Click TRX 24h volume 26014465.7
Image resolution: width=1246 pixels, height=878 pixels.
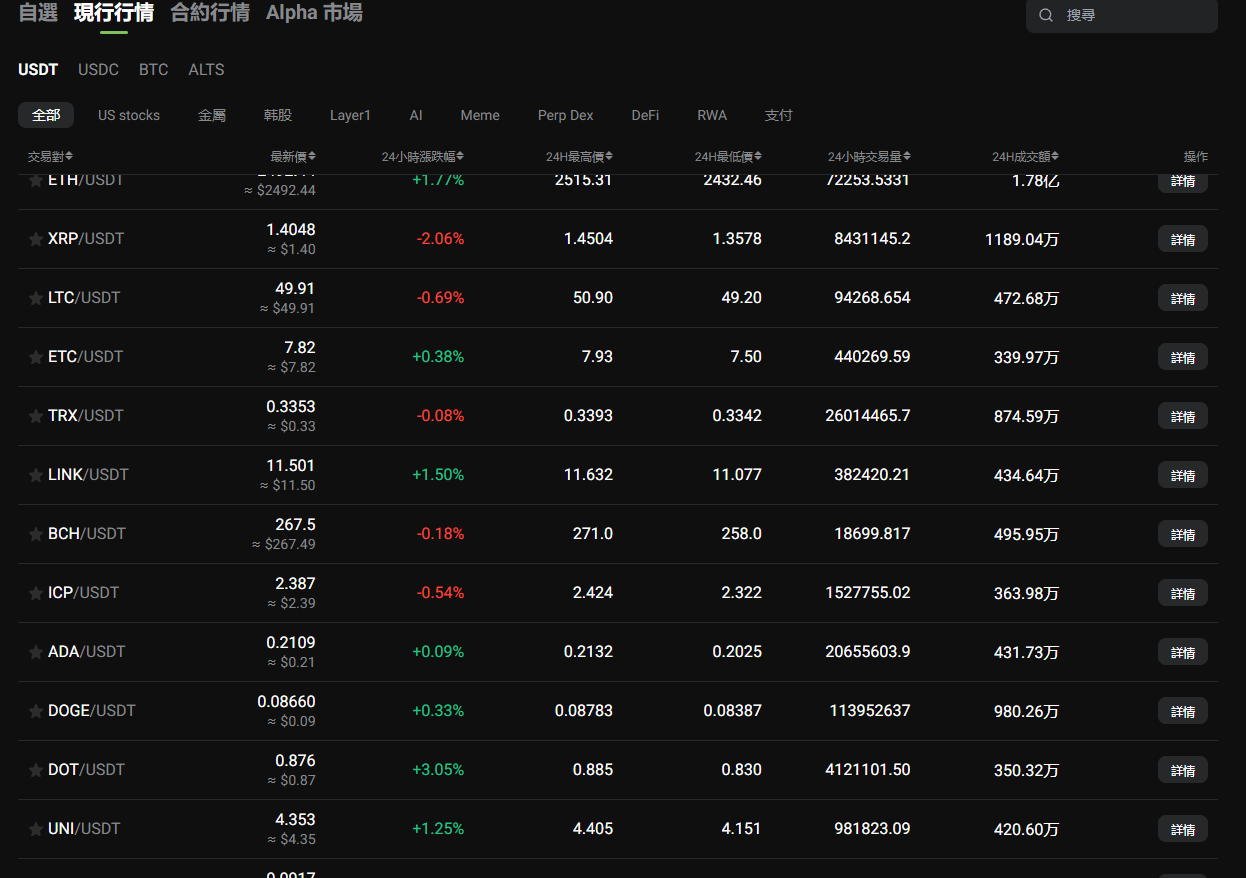(869, 416)
